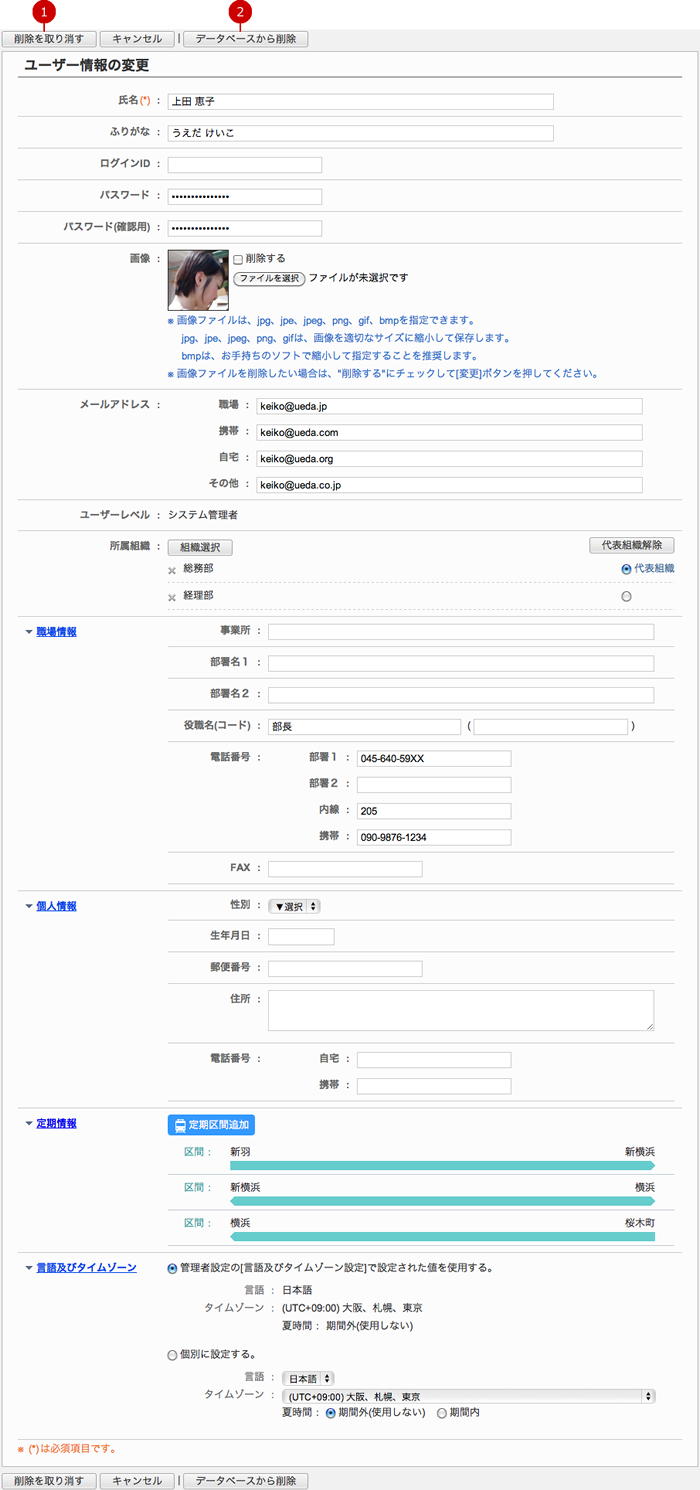Open the タイムゾーン dropdown list
Screen dimensions: 700x1490
469,1396
